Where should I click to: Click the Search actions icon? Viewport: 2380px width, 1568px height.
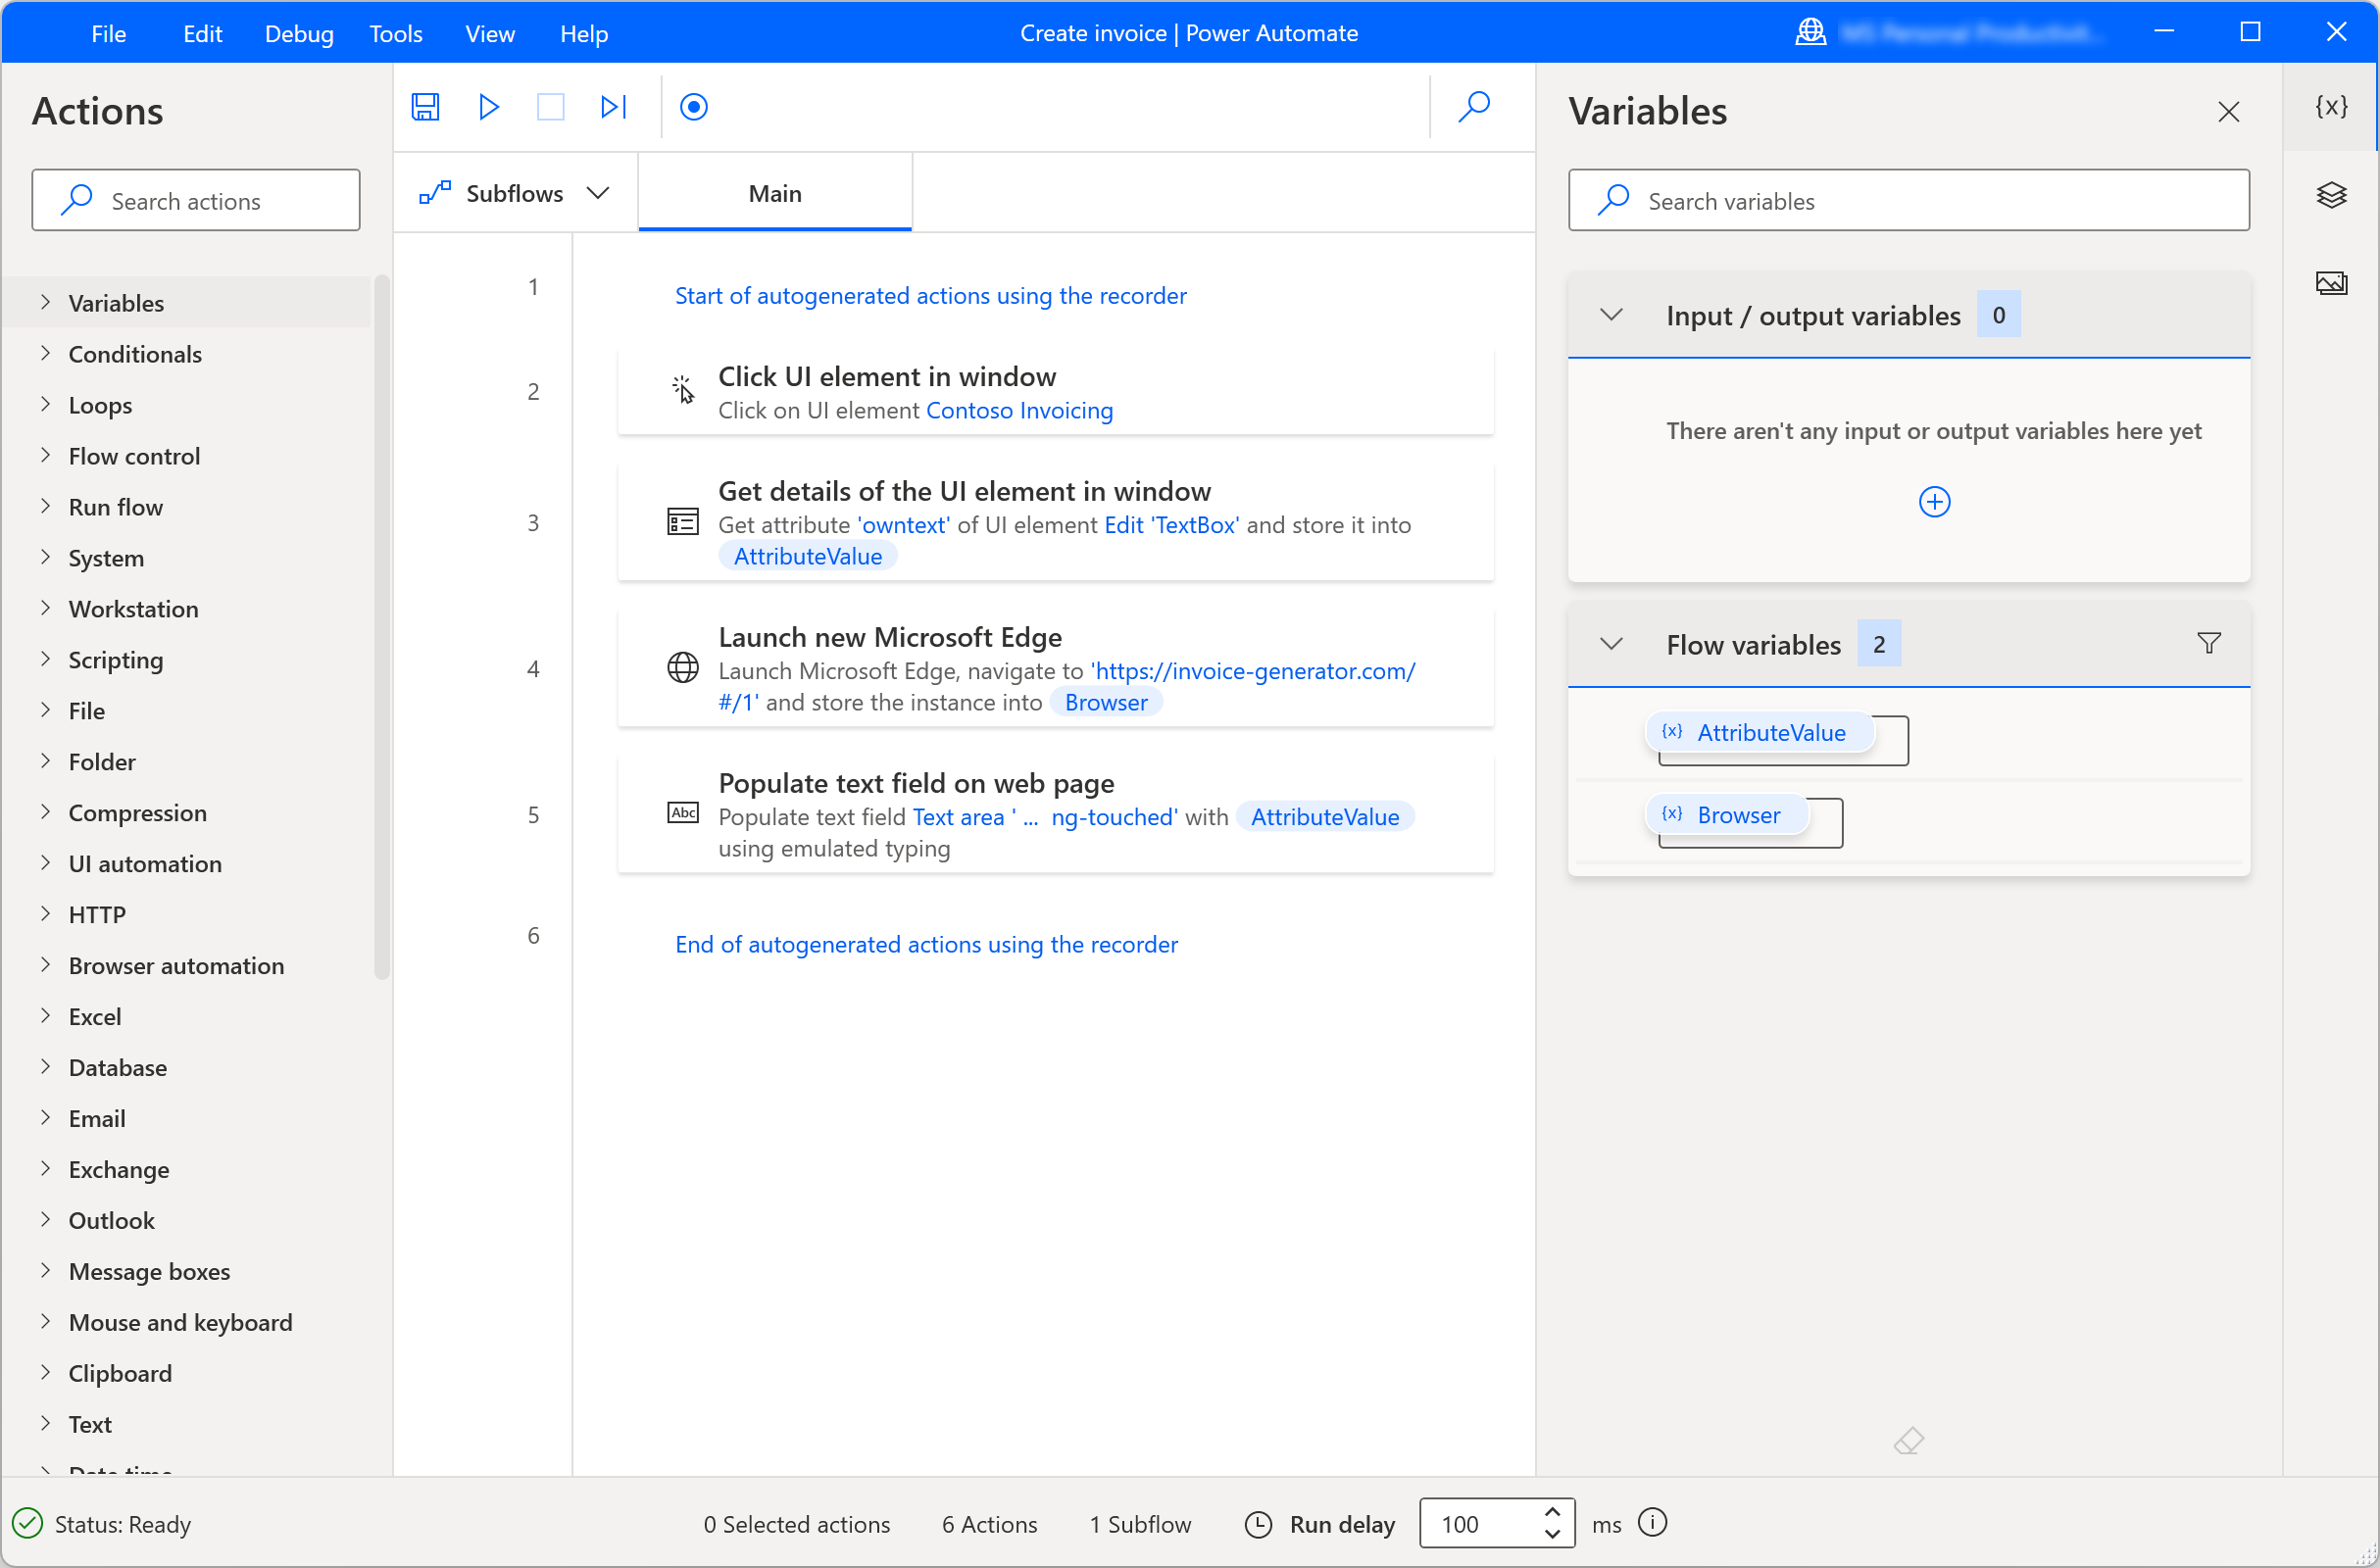click(x=78, y=200)
